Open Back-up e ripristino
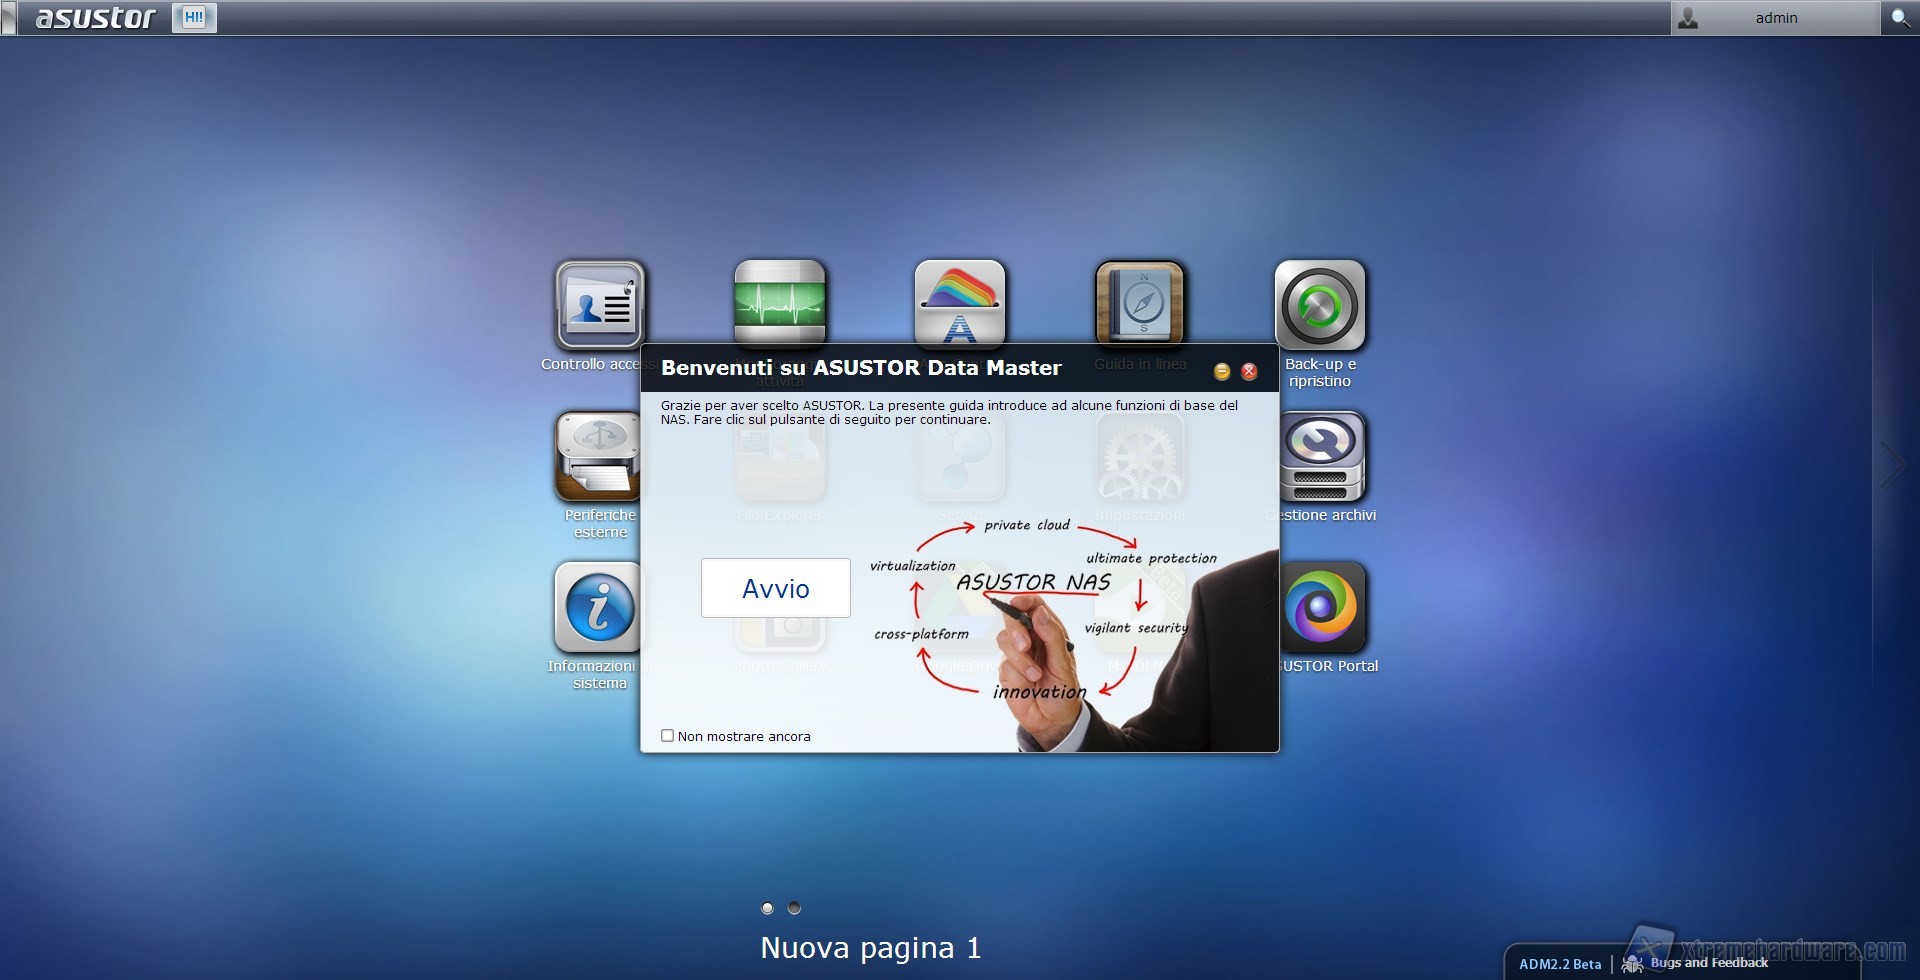 tap(1319, 306)
